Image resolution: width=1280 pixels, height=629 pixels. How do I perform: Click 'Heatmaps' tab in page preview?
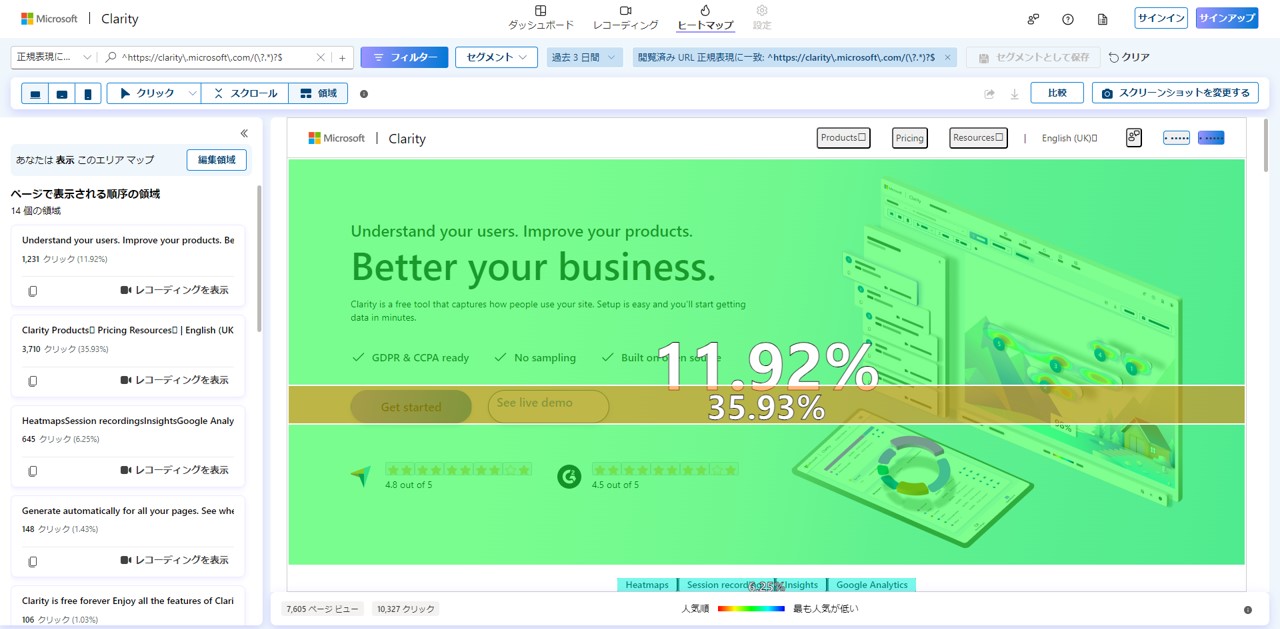[647, 585]
